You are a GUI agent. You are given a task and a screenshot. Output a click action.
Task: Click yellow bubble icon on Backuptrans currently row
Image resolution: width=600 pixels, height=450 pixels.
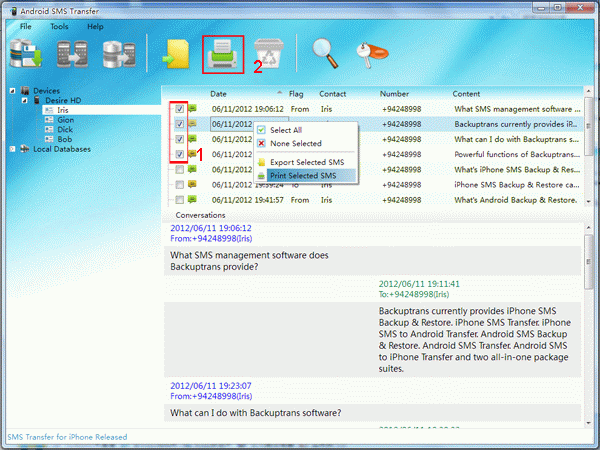[x=192, y=123]
